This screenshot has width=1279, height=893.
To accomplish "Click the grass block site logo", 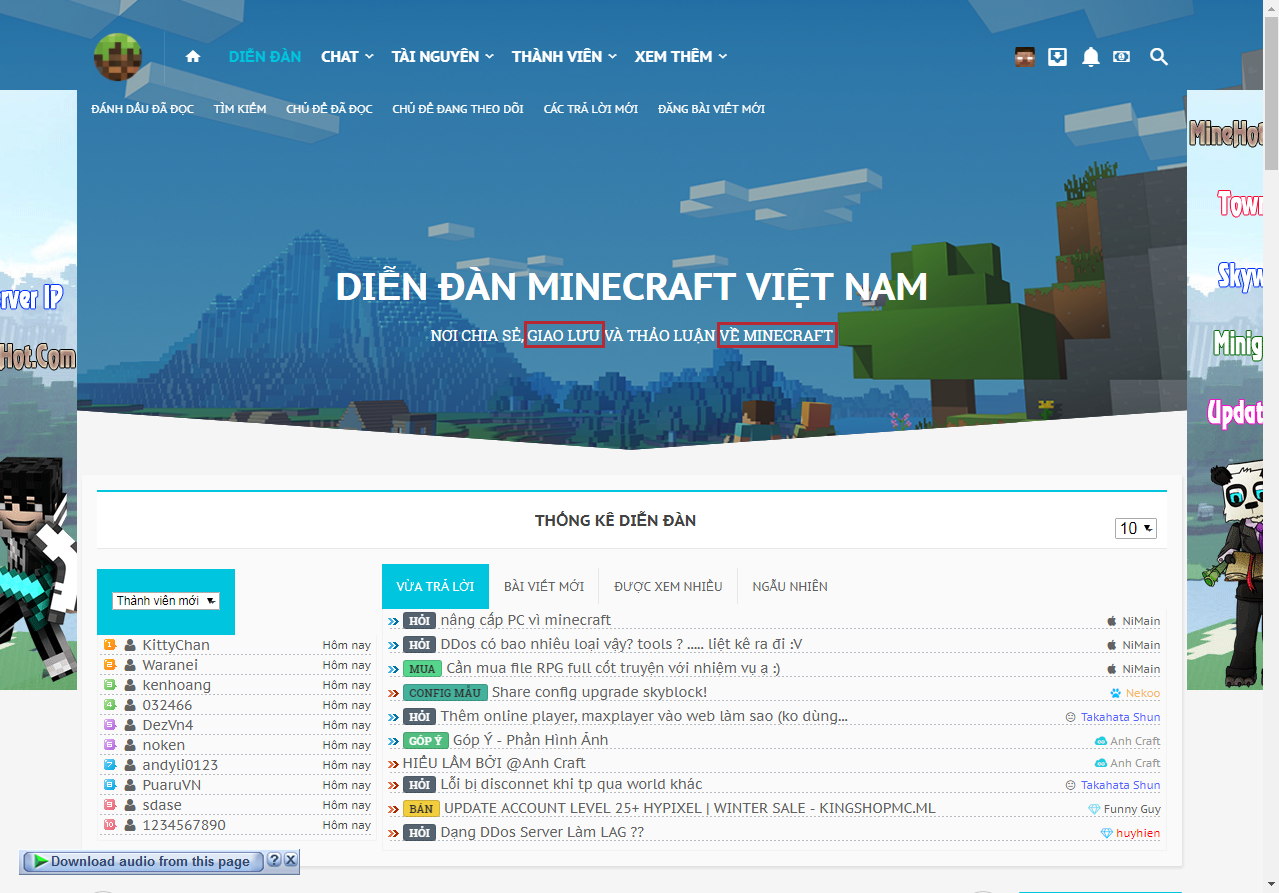I will click(x=118, y=57).
